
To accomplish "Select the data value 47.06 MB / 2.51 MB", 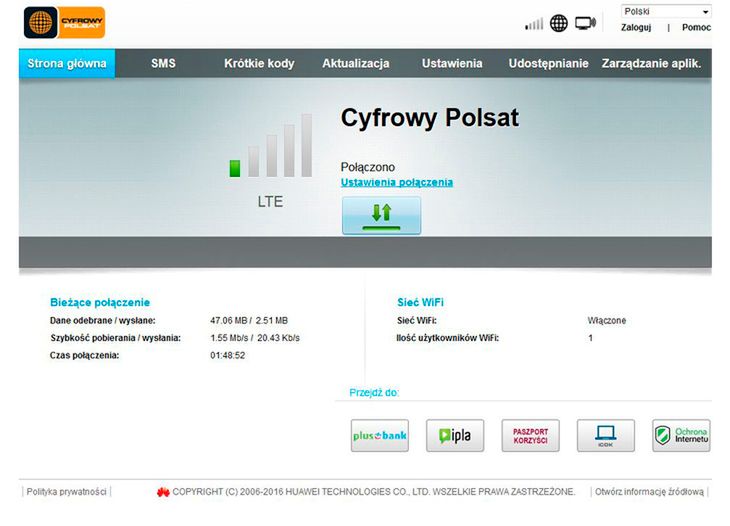I will [x=249, y=321].
